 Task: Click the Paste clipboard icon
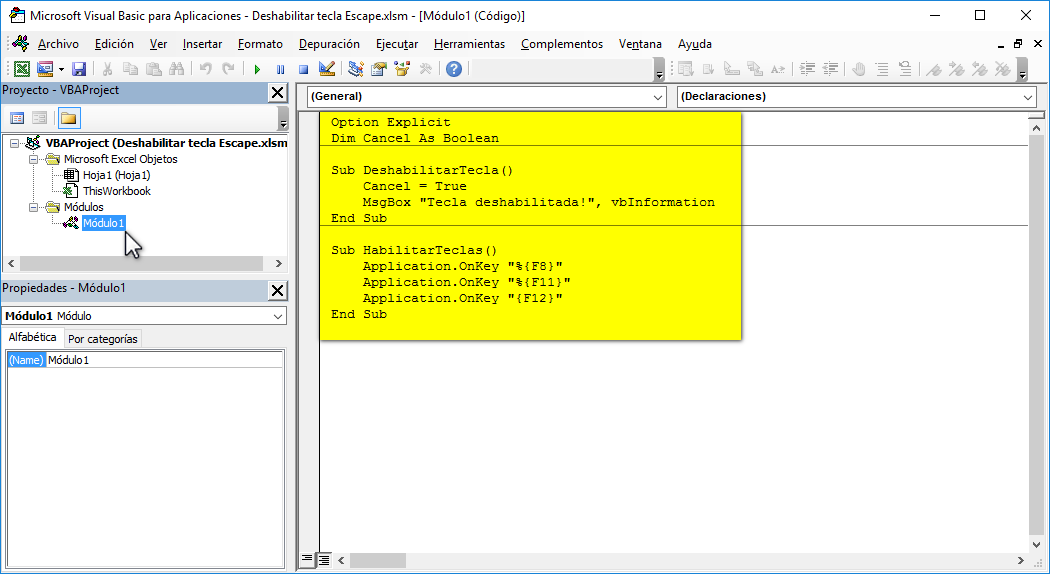click(x=154, y=69)
